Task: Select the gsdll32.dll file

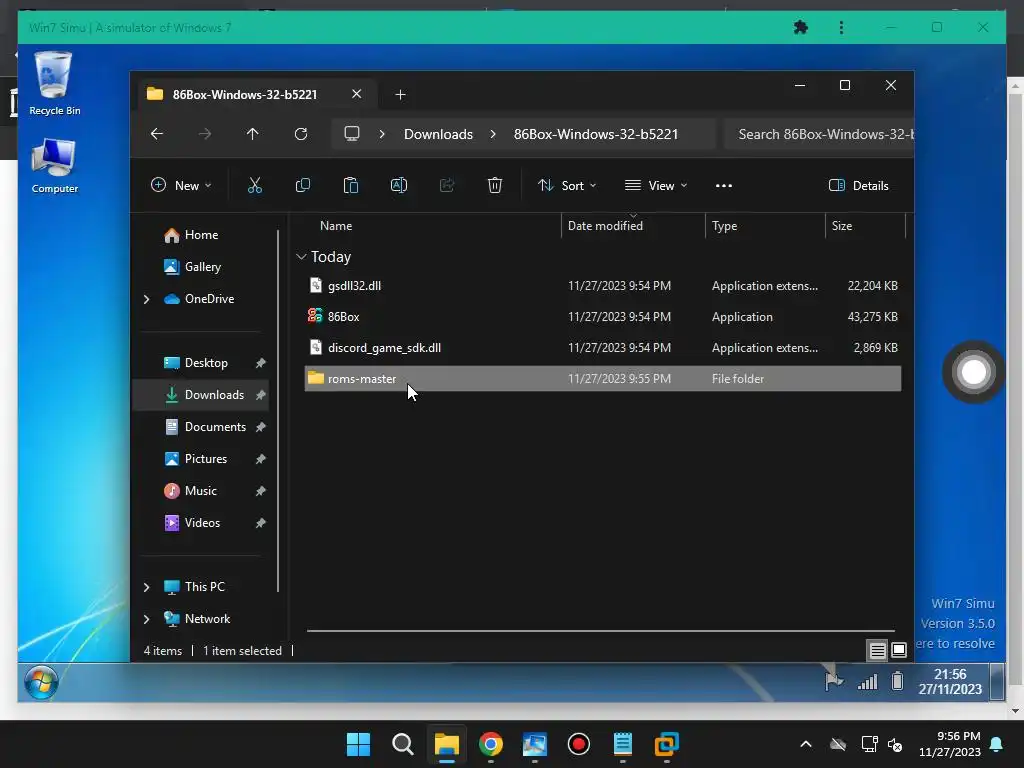Action: coord(603,285)
